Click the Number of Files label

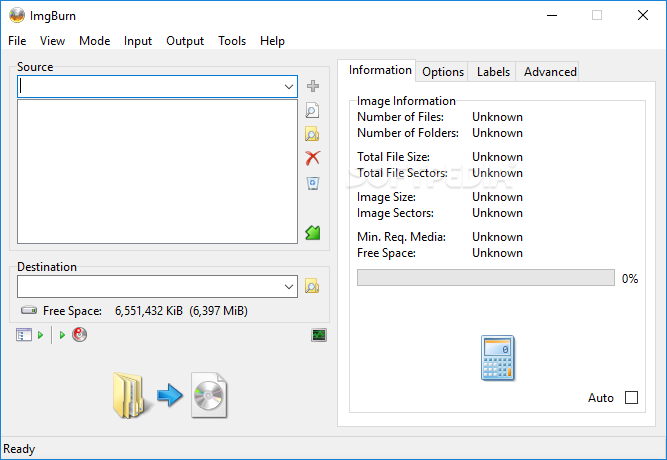(x=400, y=117)
